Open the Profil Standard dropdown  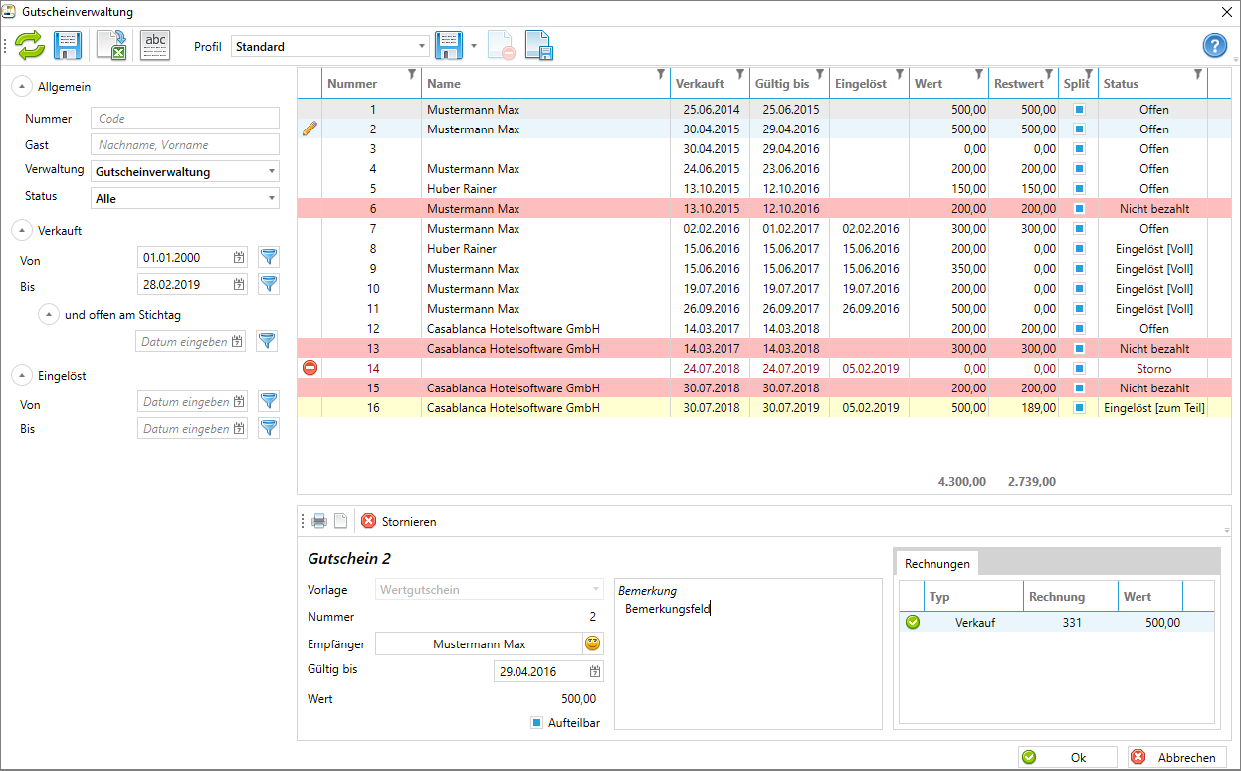(x=330, y=46)
